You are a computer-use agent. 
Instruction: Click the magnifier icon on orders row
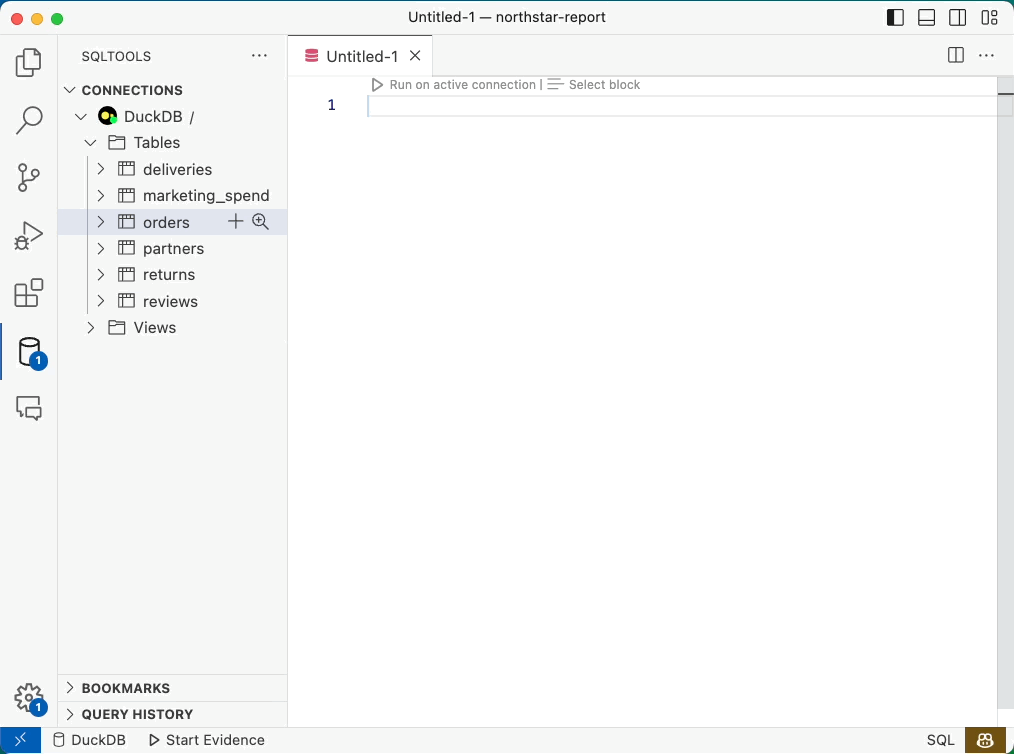pyautogui.click(x=261, y=222)
